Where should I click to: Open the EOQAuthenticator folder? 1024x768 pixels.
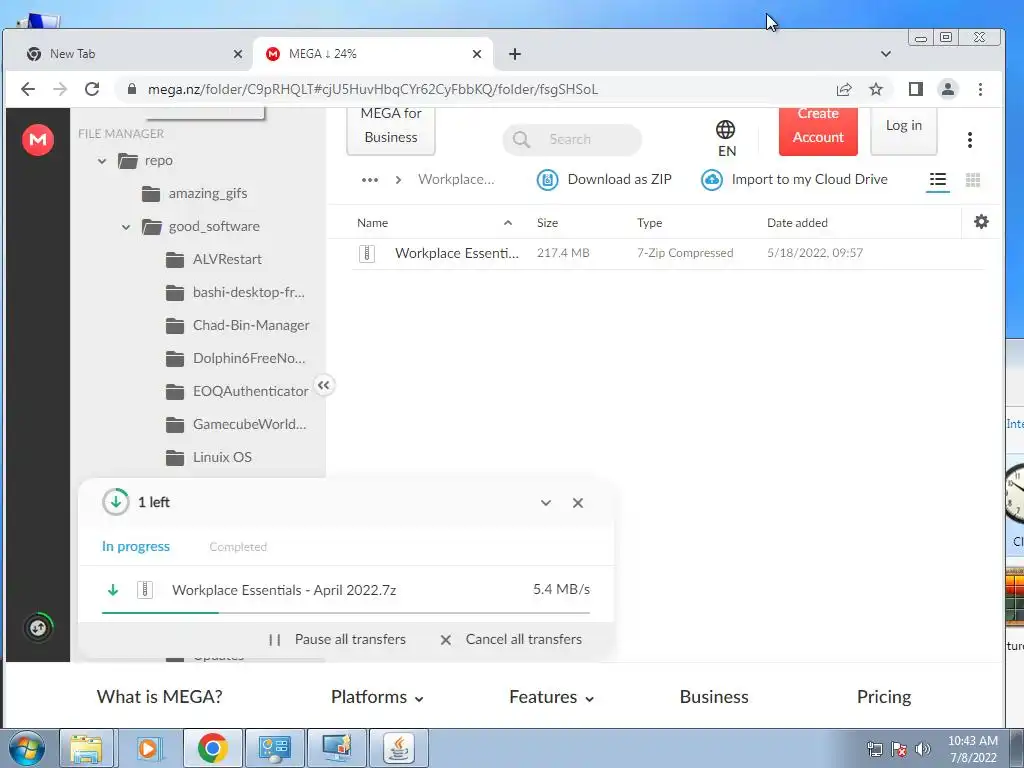pyautogui.click(x=237, y=391)
